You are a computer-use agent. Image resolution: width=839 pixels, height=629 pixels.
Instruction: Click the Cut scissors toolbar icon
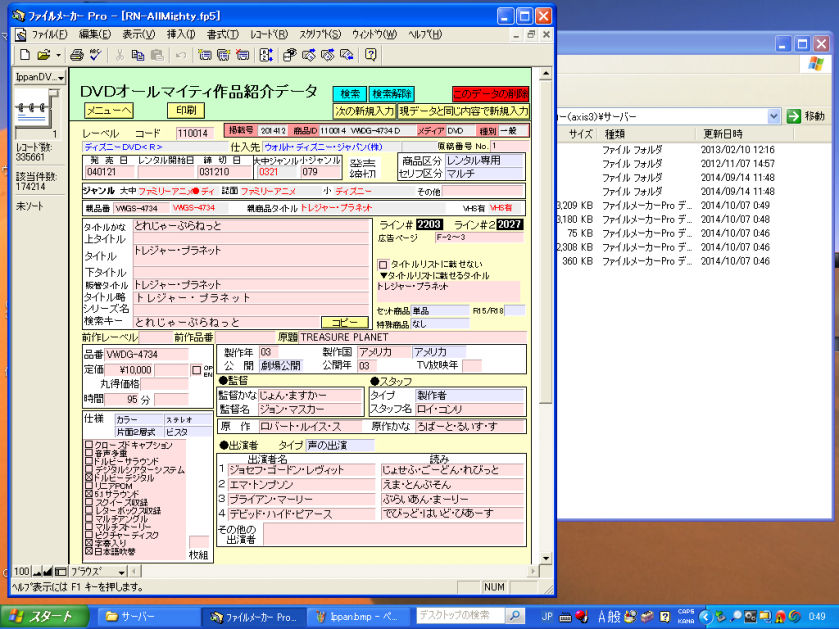[120, 55]
